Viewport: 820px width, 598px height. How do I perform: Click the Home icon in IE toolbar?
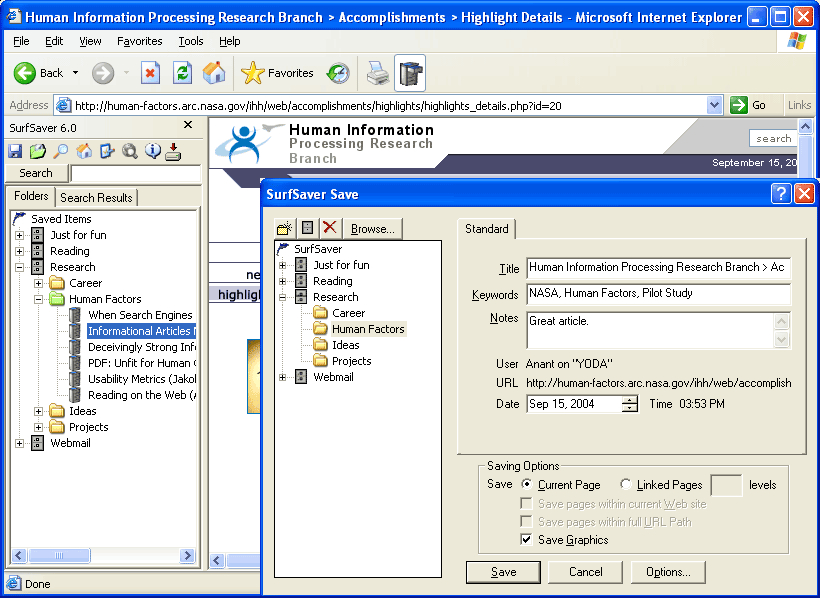point(214,73)
